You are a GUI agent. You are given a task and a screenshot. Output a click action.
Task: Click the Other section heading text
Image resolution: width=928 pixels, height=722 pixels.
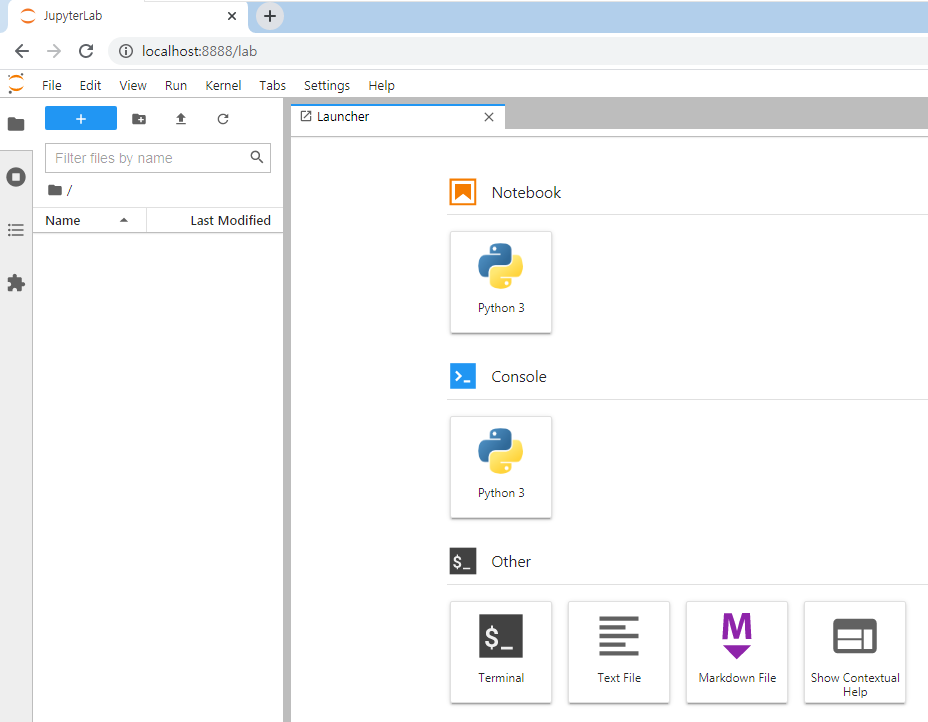pyautogui.click(x=511, y=562)
